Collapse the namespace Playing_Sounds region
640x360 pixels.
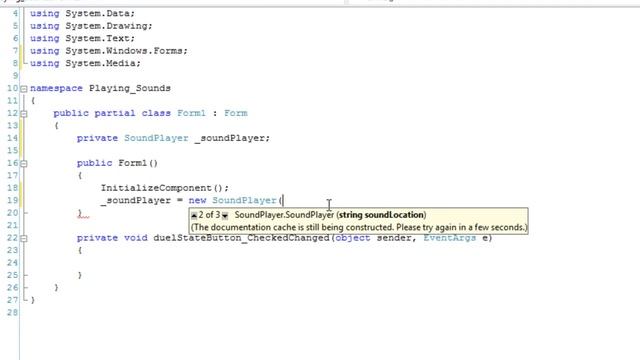pos(24,89)
